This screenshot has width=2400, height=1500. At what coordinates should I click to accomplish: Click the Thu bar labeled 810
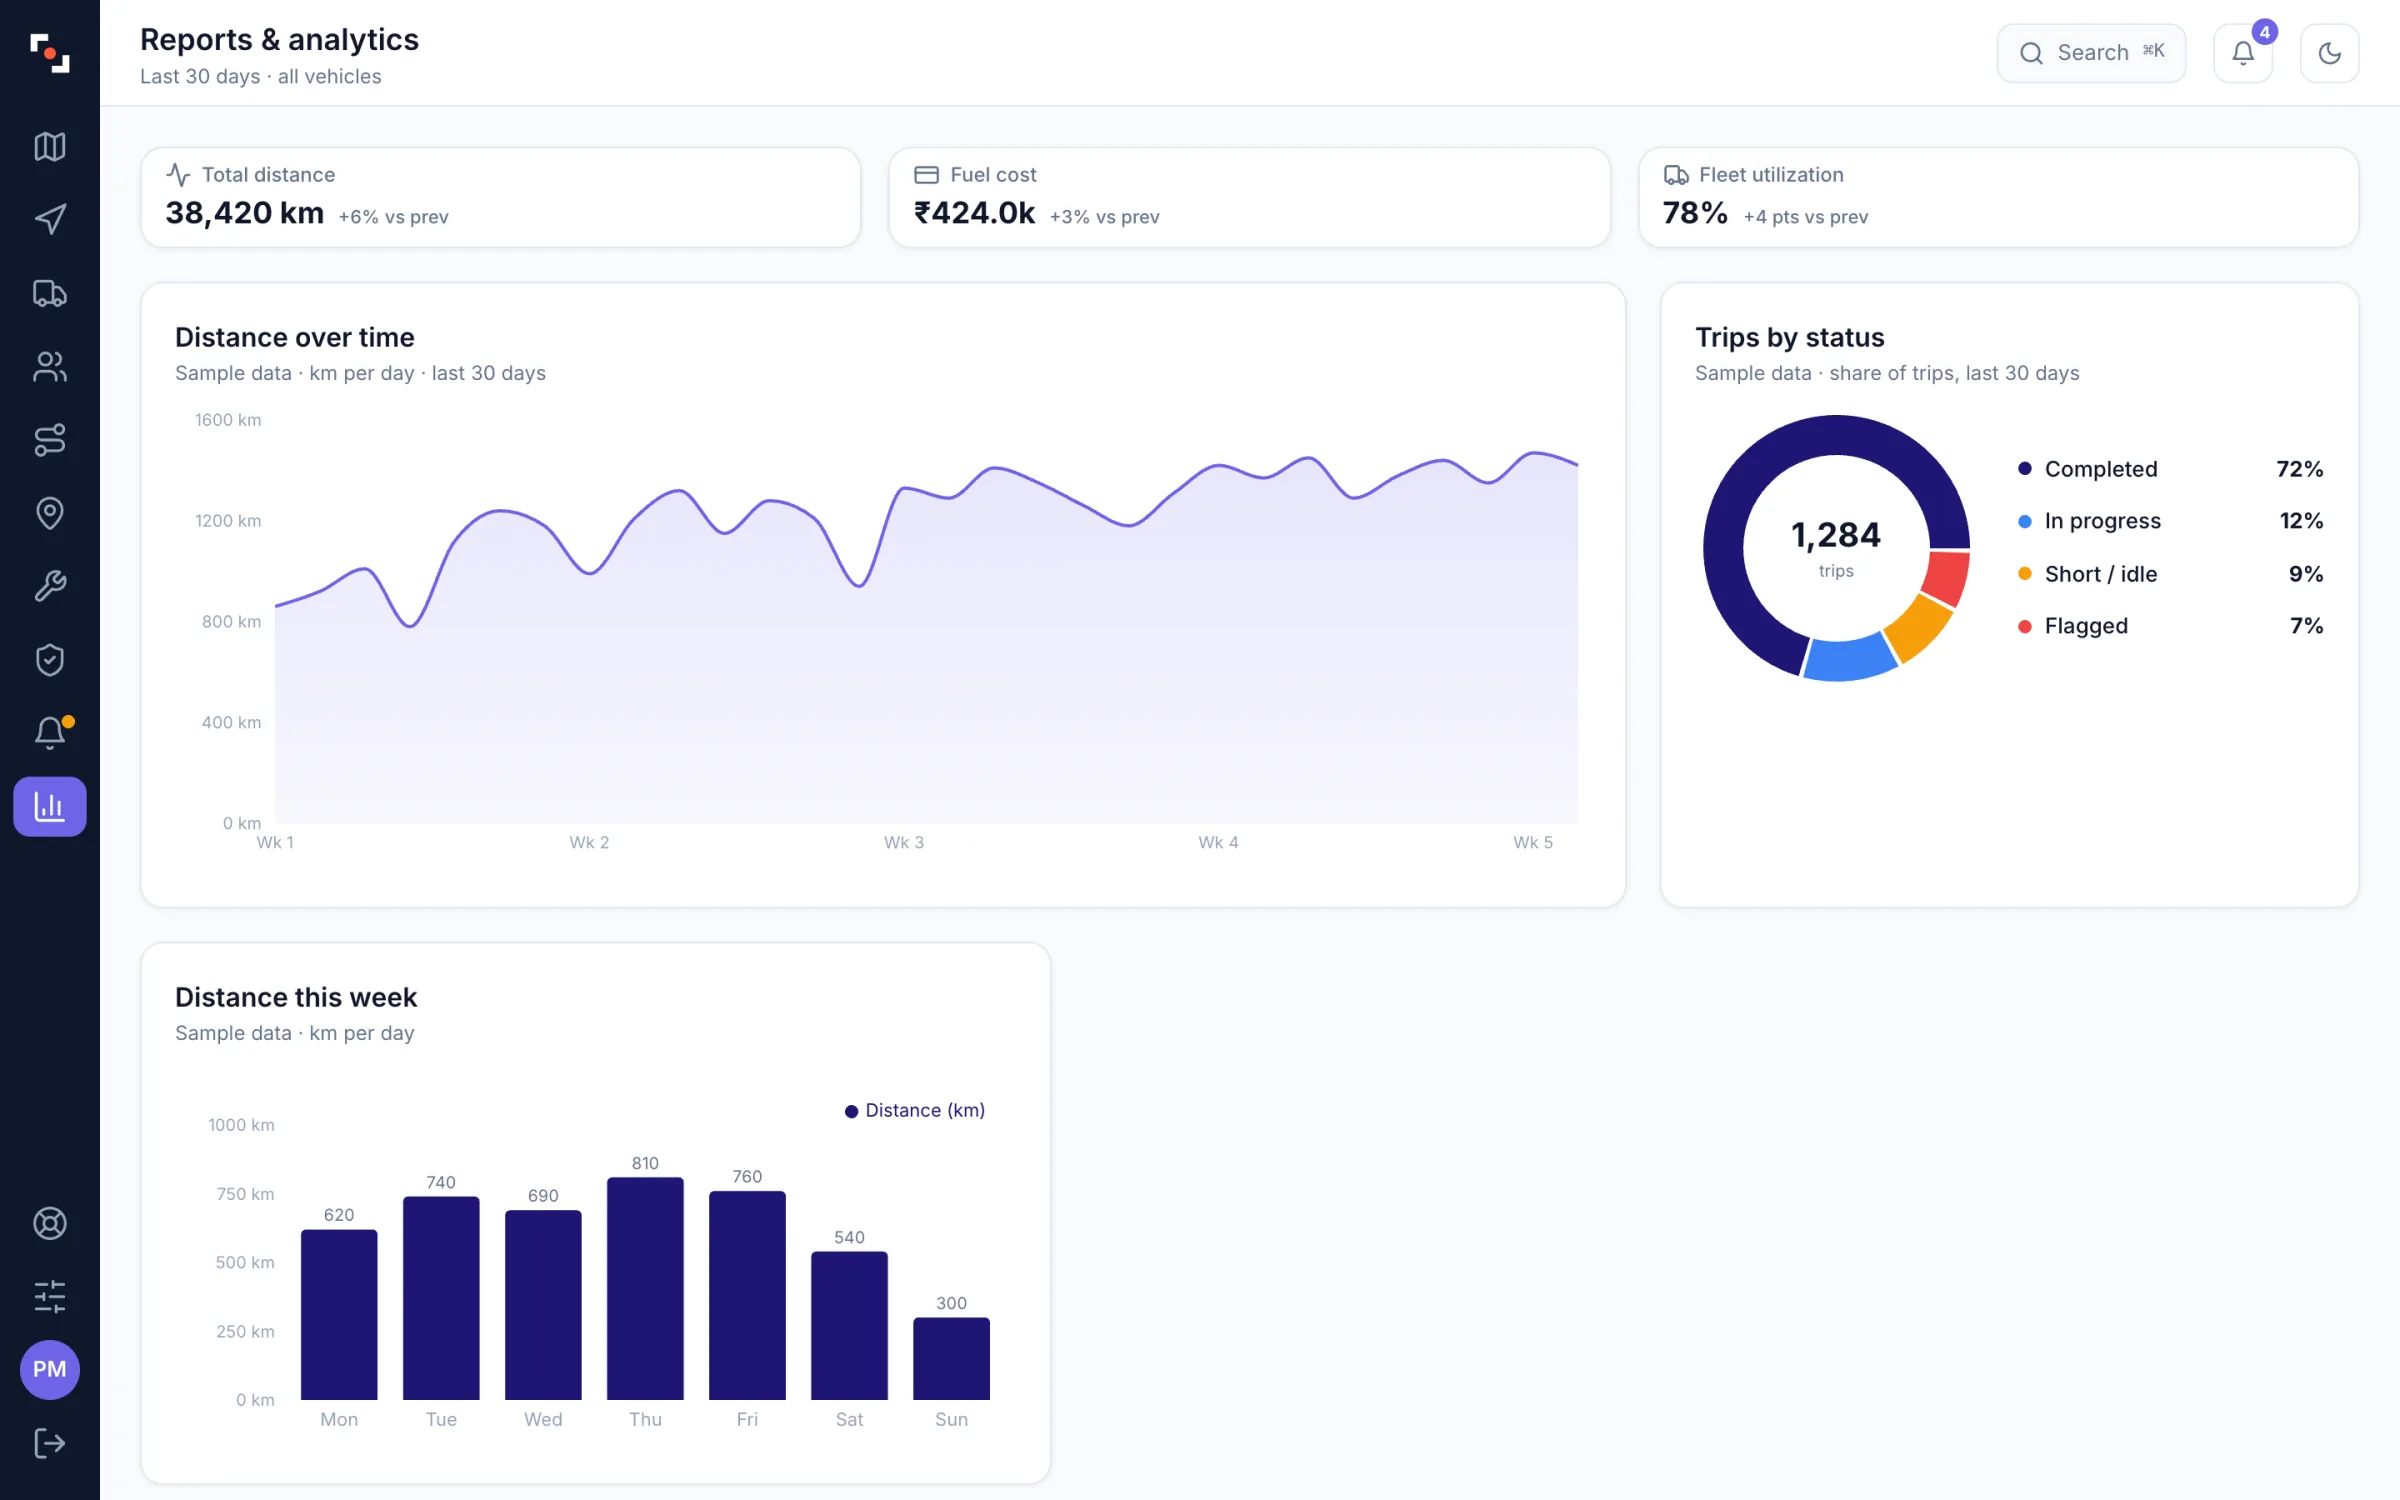(x=645, y=1288)
